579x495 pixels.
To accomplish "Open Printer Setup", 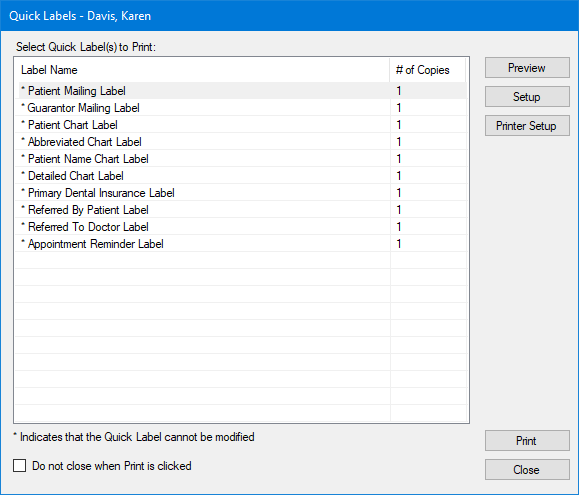I will 527,126.
